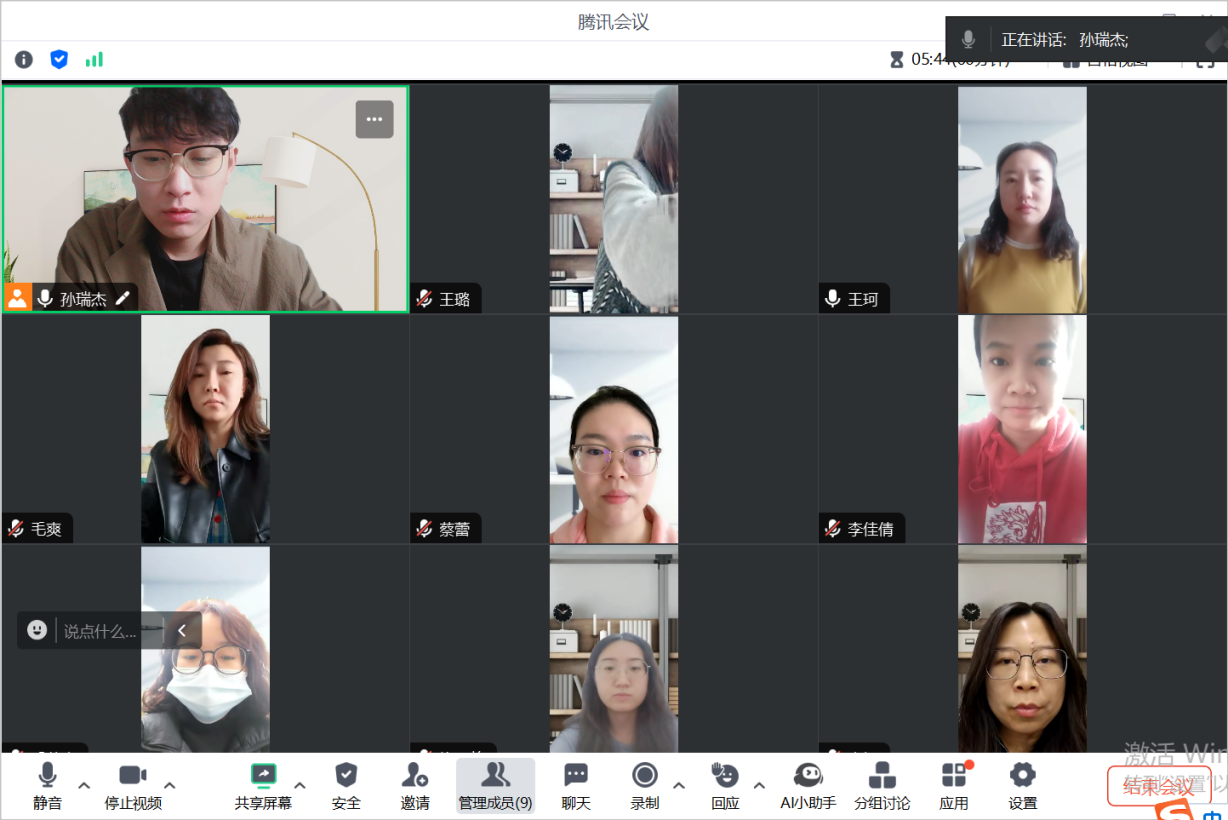1228x820 pixels.
Task: Click the 说点什么 chat input field
Action: tap(100, 631)
